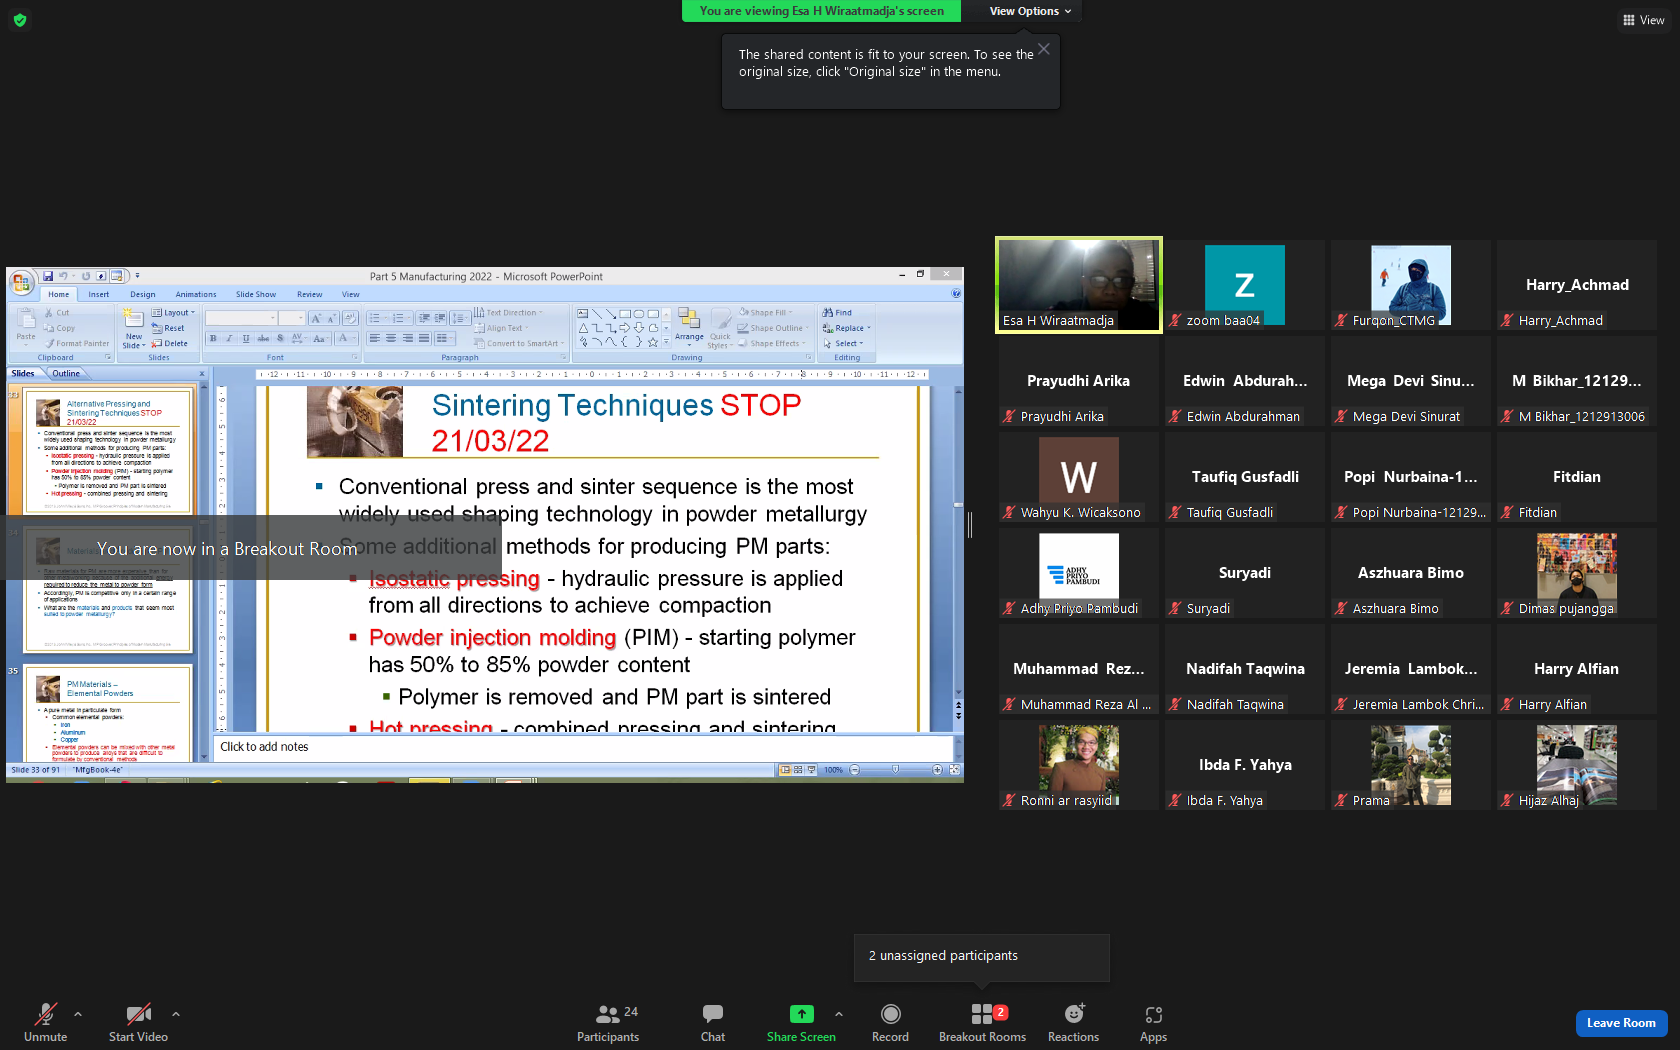Select the Format Painter tool
Screen dimensions: 1680x1050
coord(77,343)
